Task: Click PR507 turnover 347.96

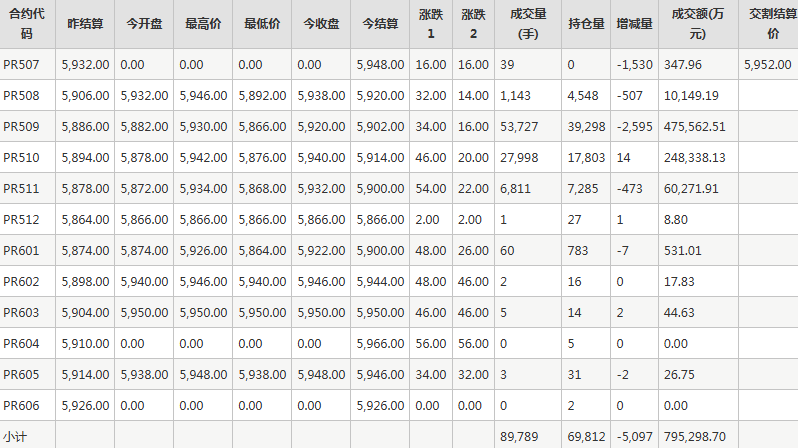Action: pyautogui.click(x=682, y=65)
